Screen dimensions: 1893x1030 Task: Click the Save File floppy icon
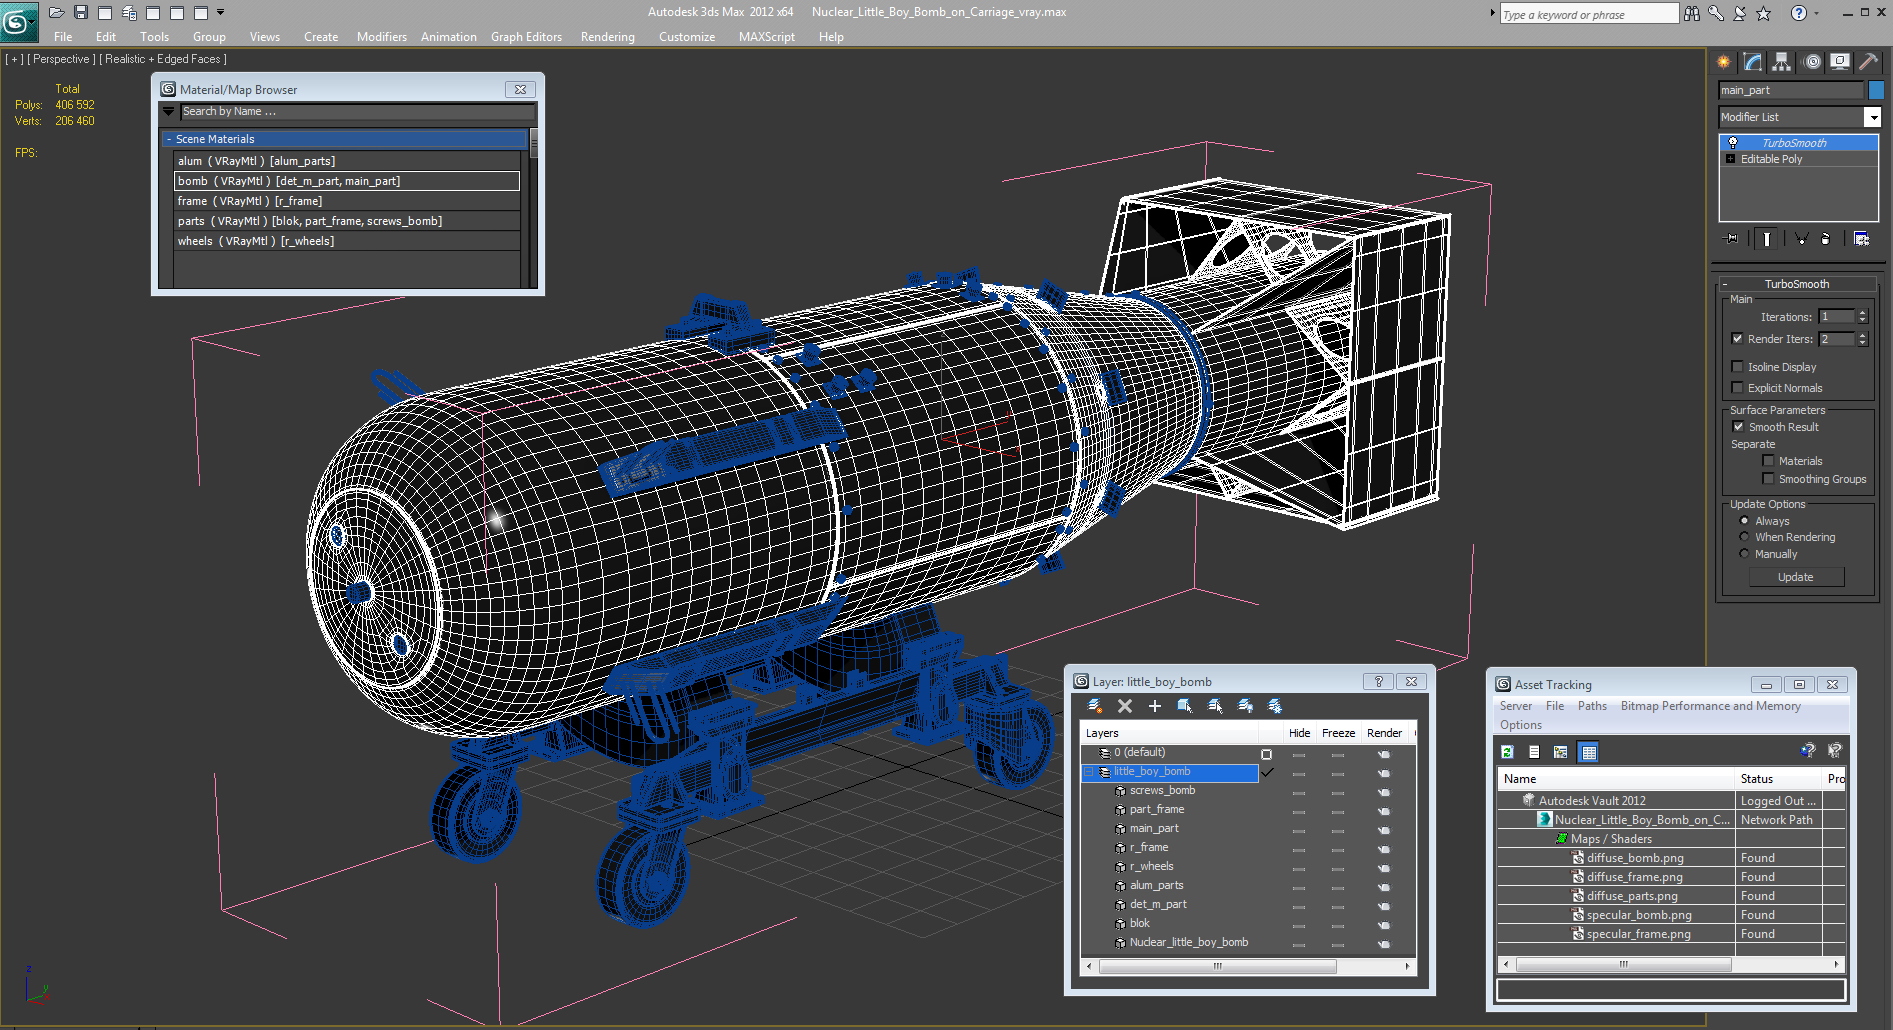81,13
